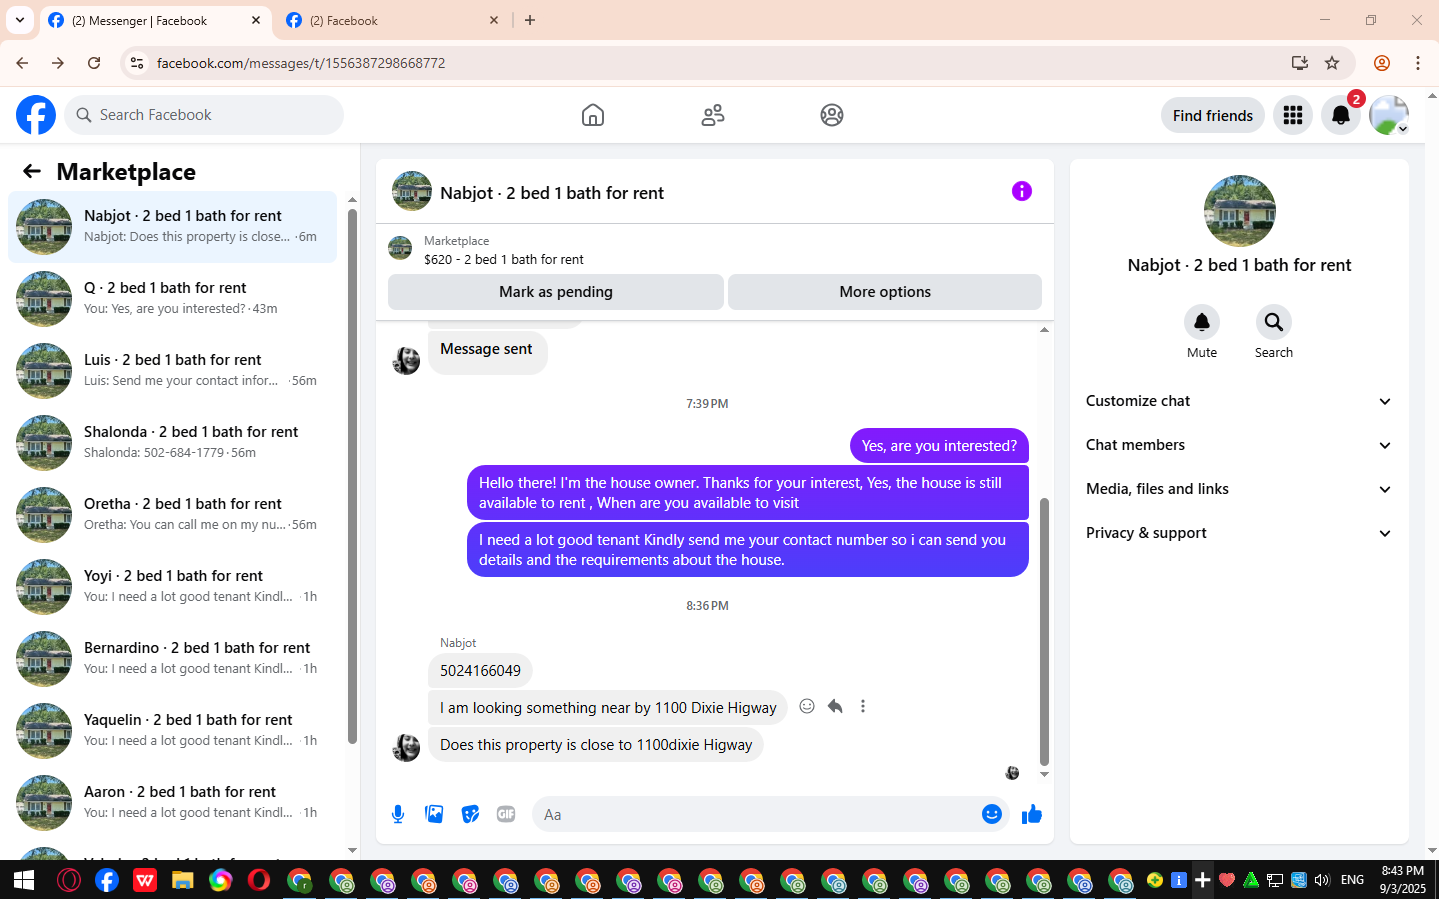The height and width of the screenshot is (899, 1439).
Task: Open the Facebook menu grid icon
Action: coord(1293,115)
